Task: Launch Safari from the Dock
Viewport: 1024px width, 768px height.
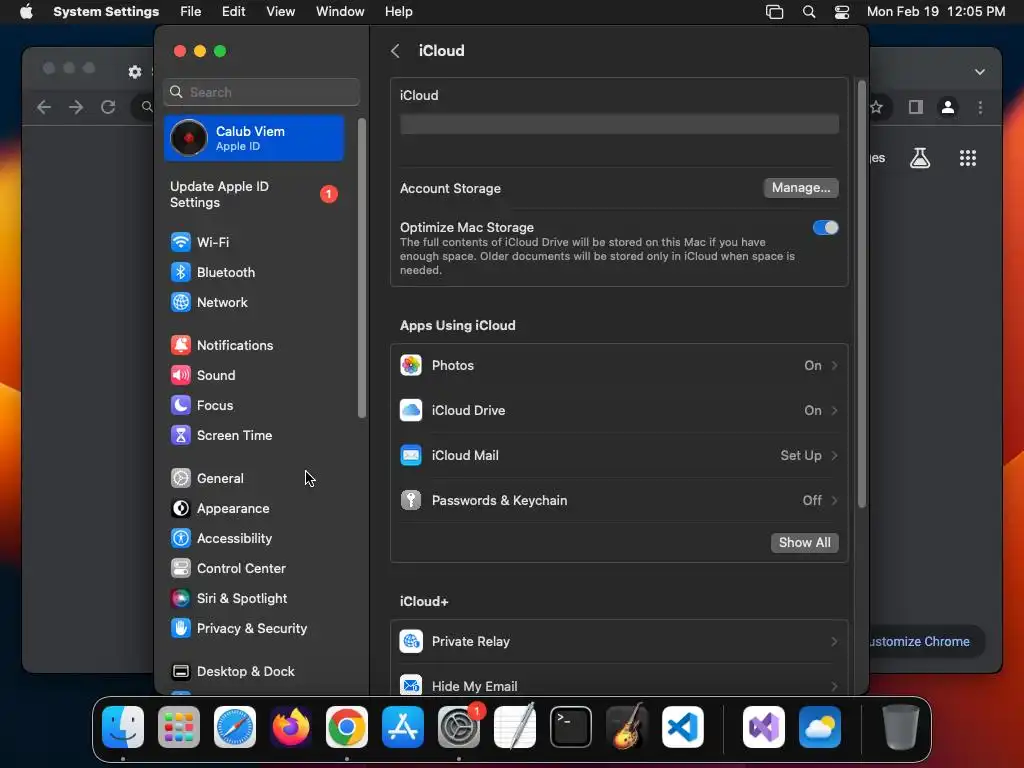Action: coord(235,727)
